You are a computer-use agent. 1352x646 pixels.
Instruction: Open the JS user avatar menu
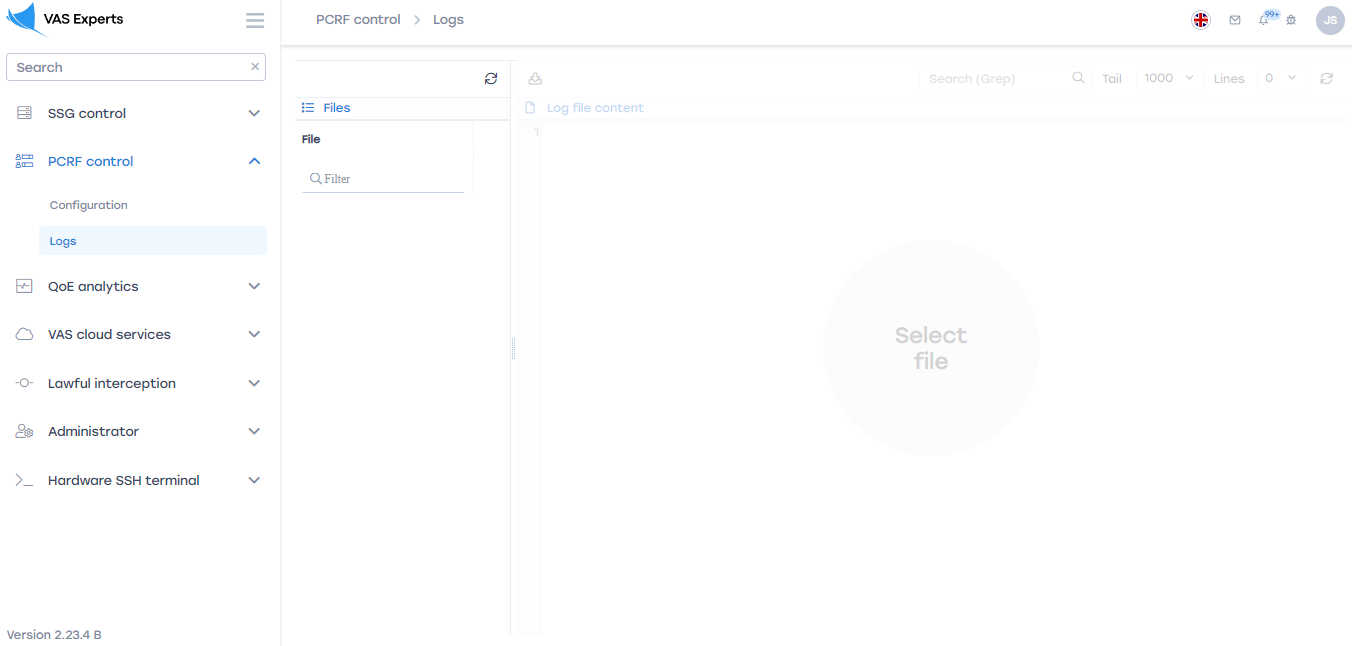(1329, 20)
